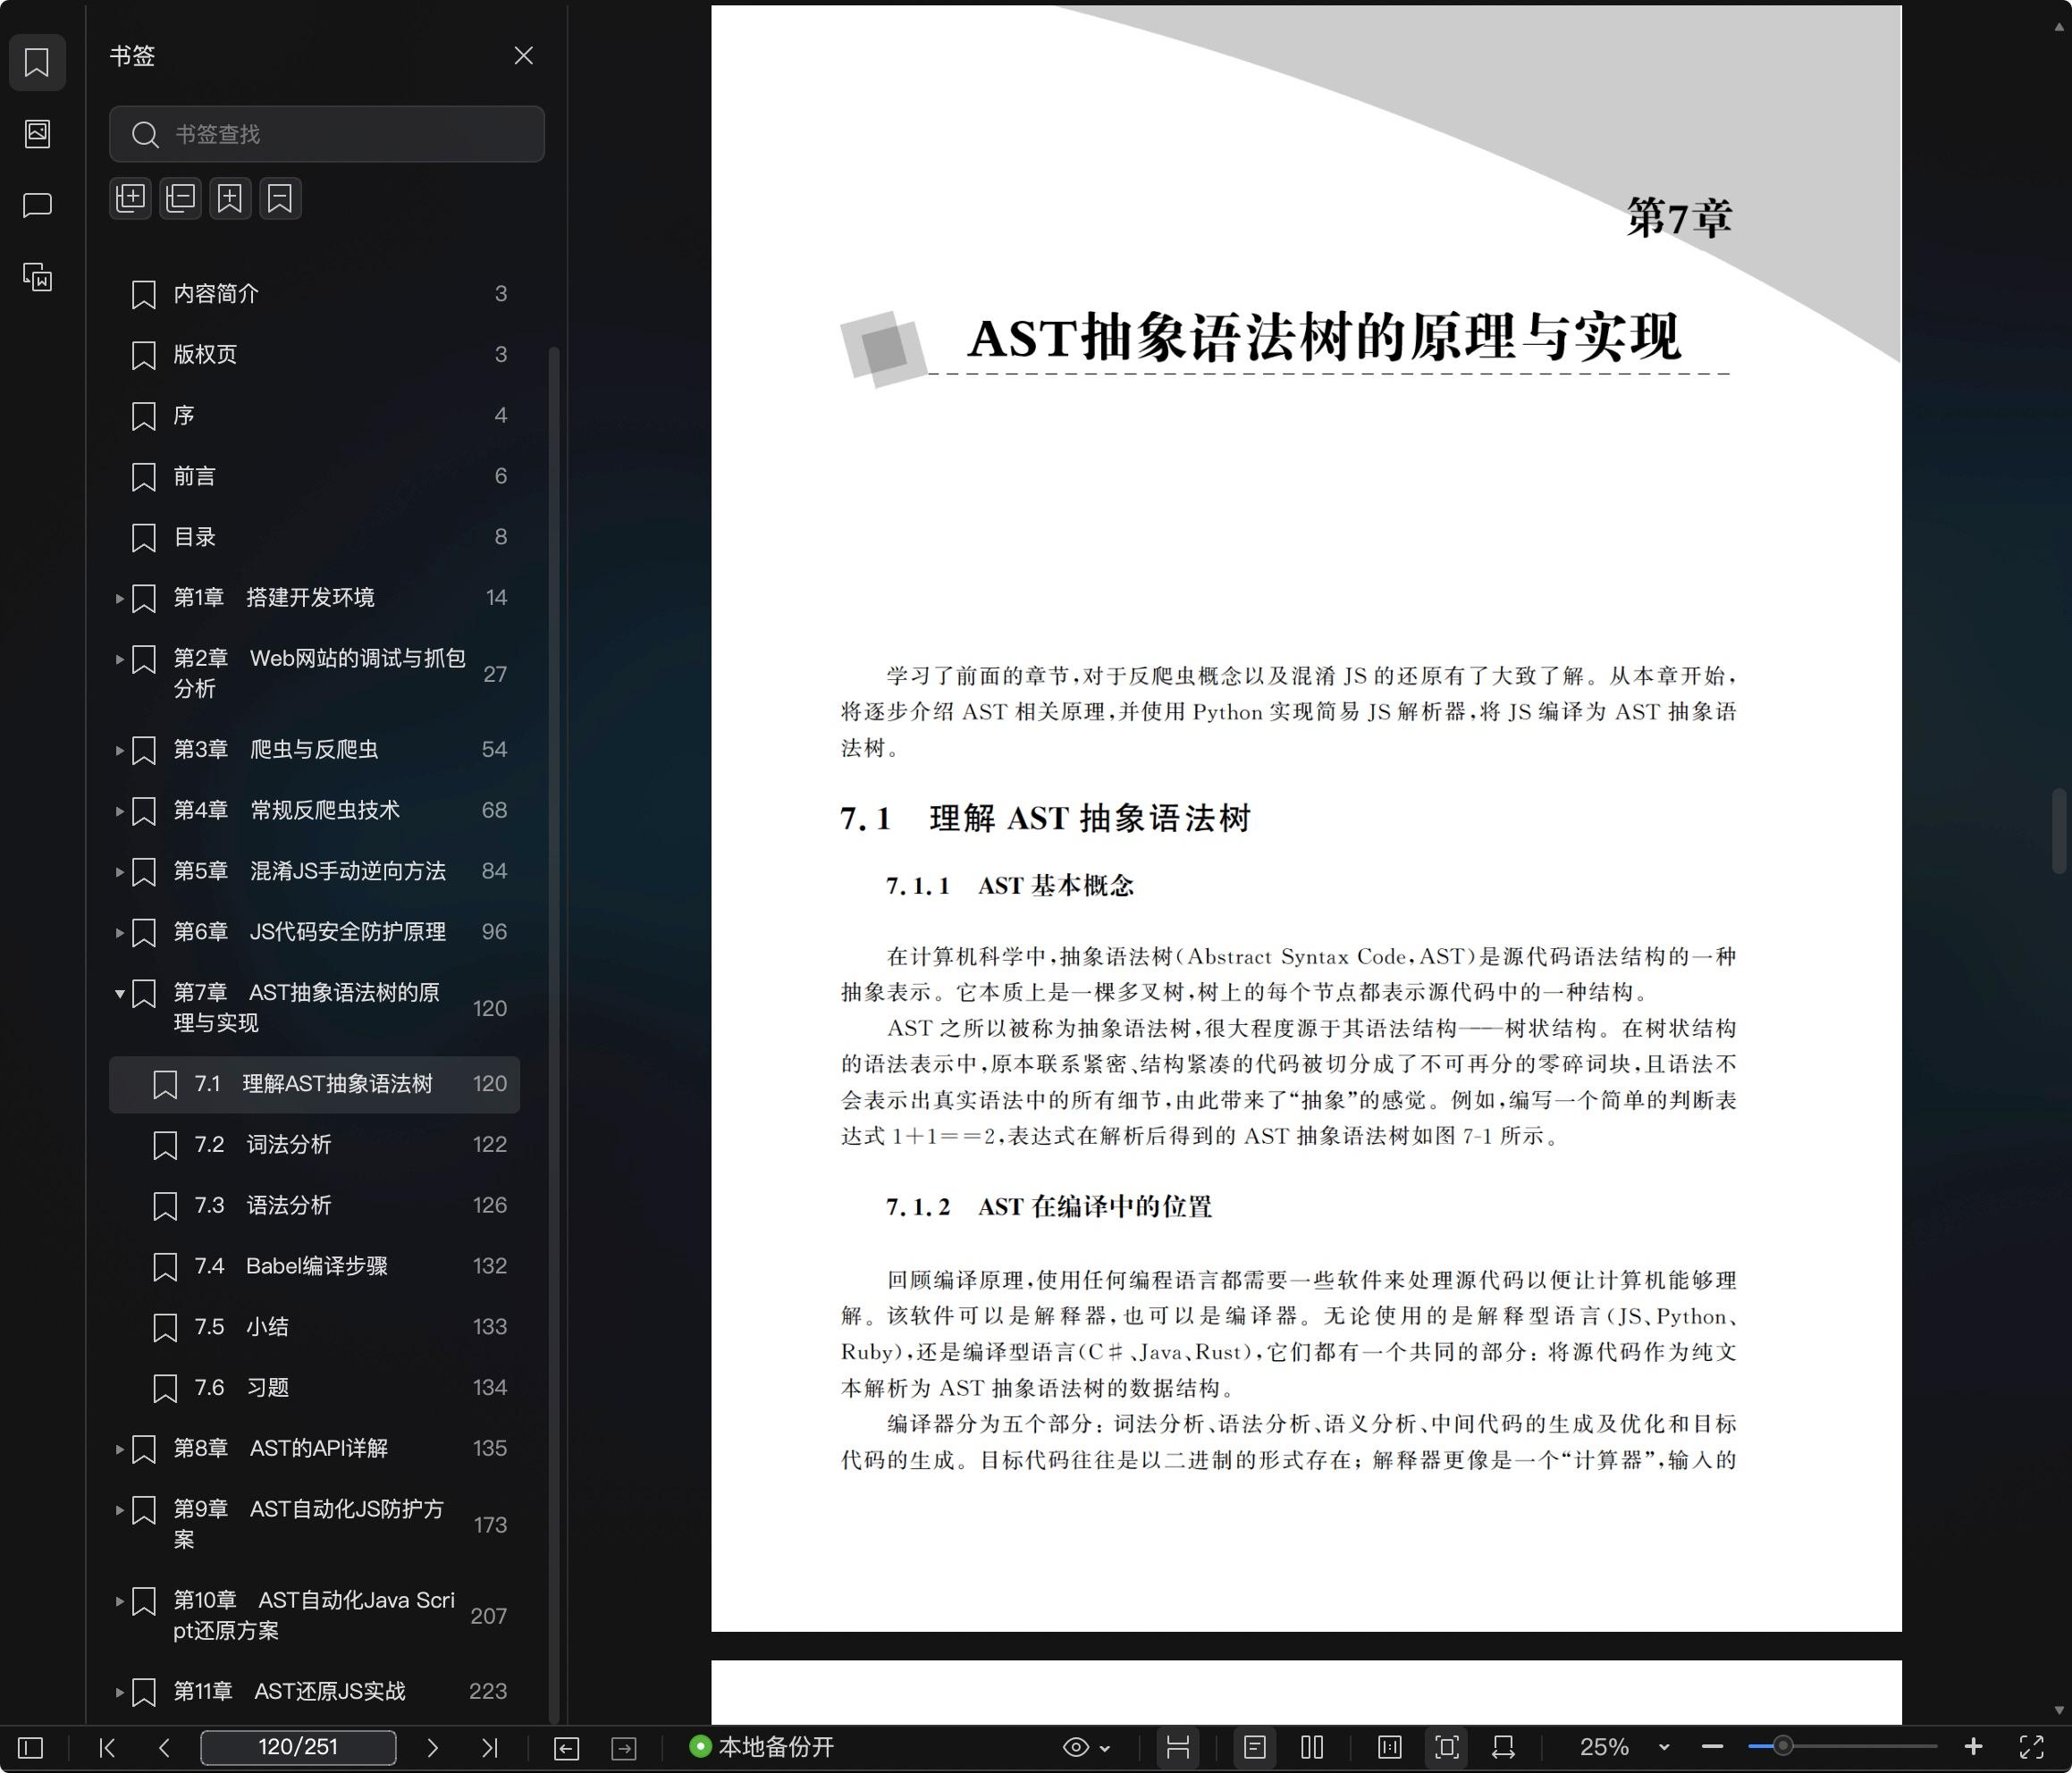2072x1773 pixels.
Task: Enter full screen mode
Action: coord(2031,1747)
